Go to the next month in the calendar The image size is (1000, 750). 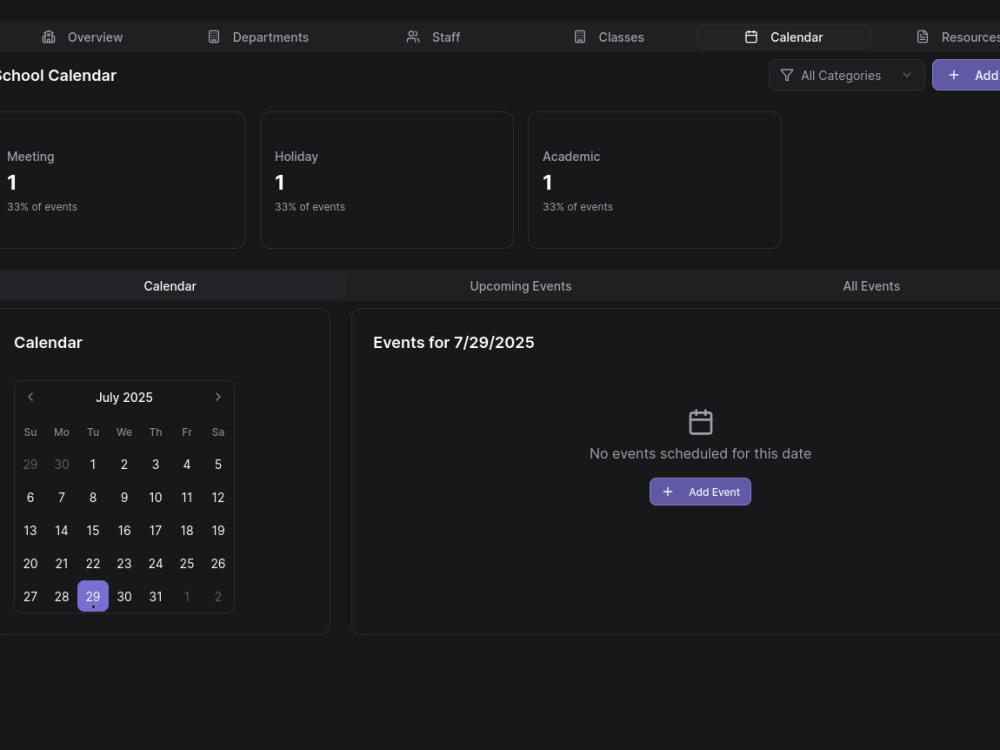[217, 397]
